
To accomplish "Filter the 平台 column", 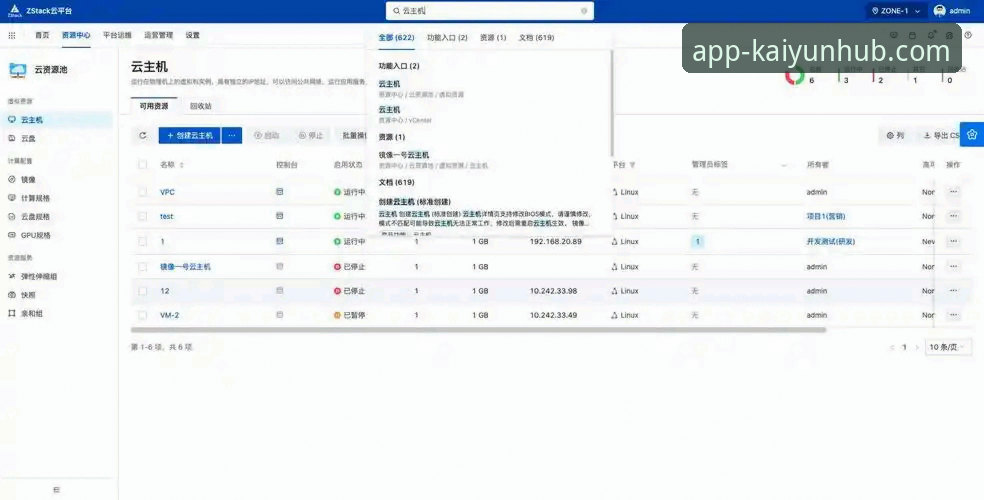I will [x=632, y=165].
